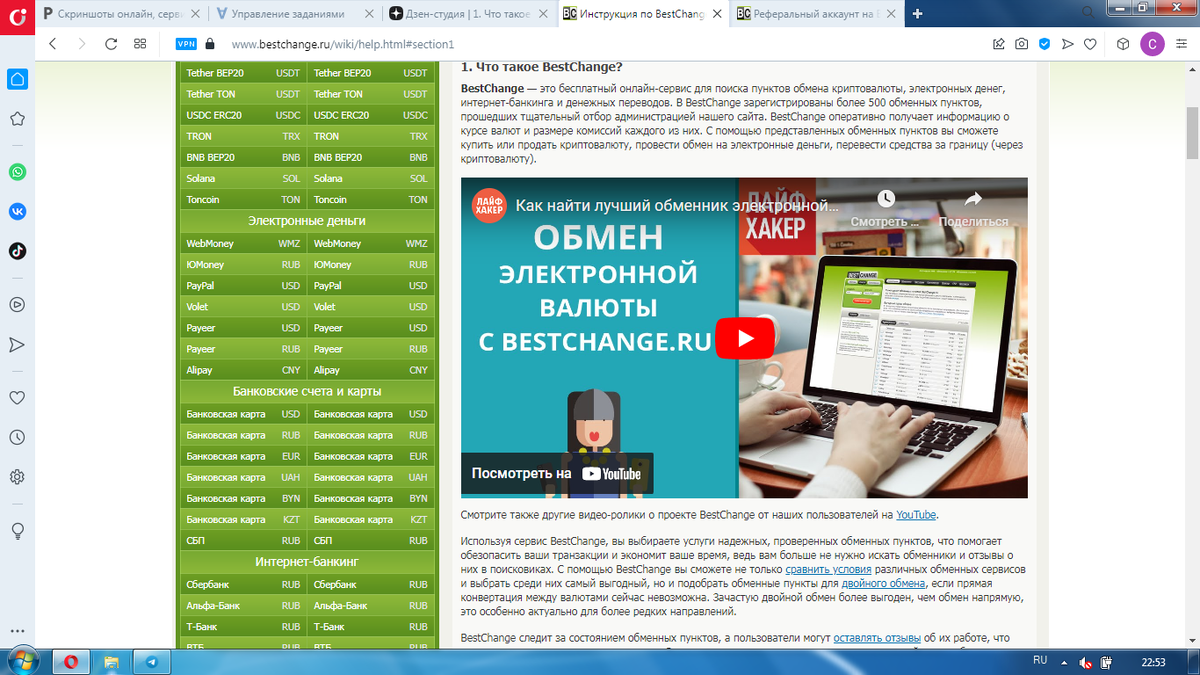Select left-column 'Сбербанк RUB' row
This screenshot has width=1200, height=675.
click(243, 584)
